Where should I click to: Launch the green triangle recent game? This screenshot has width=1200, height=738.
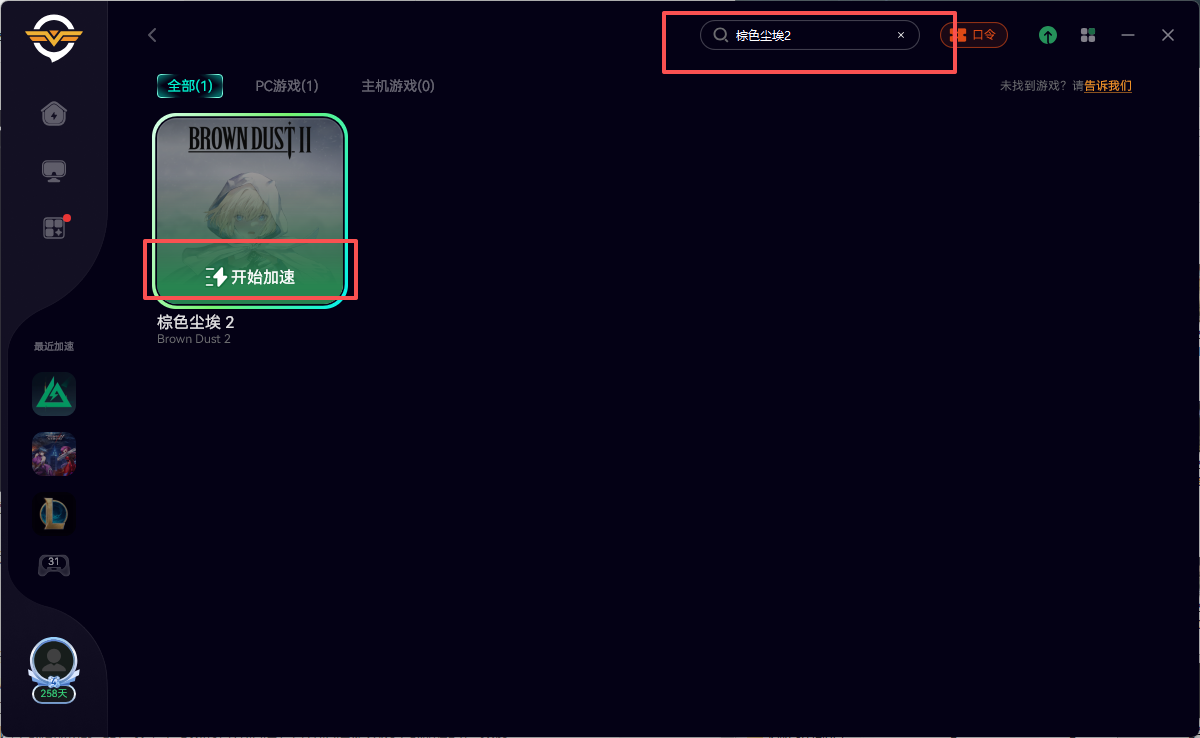54,395
